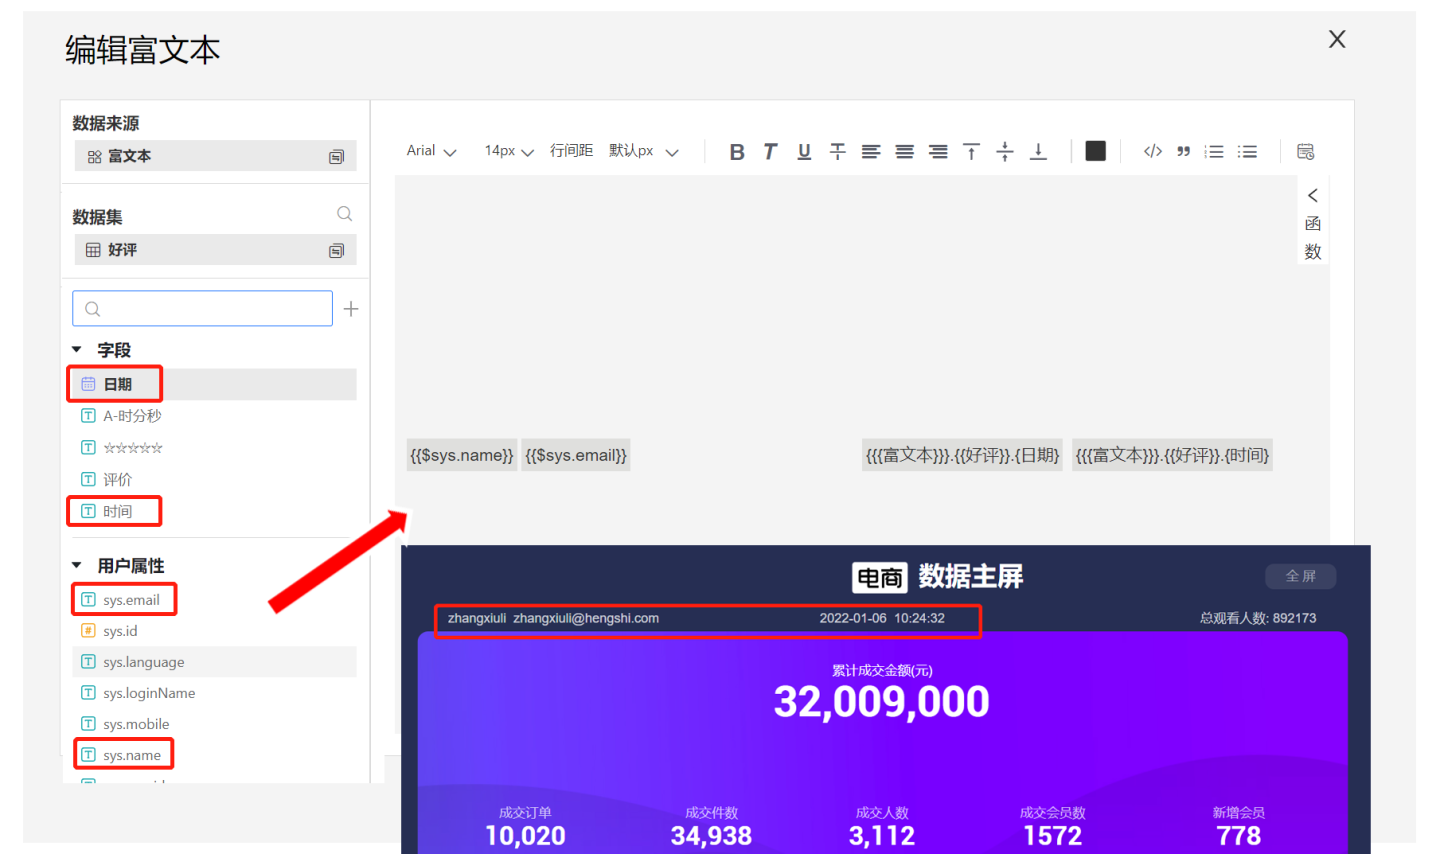Screen dimensions: 1440x854
Task: Toggle italic text formatting
Action: [x=770, y=152]
